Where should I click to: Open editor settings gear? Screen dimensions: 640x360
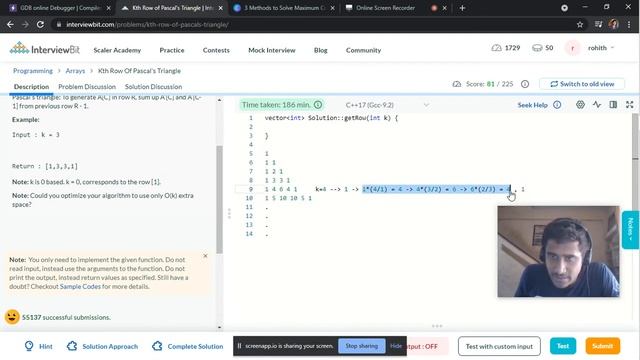[580, 105]
